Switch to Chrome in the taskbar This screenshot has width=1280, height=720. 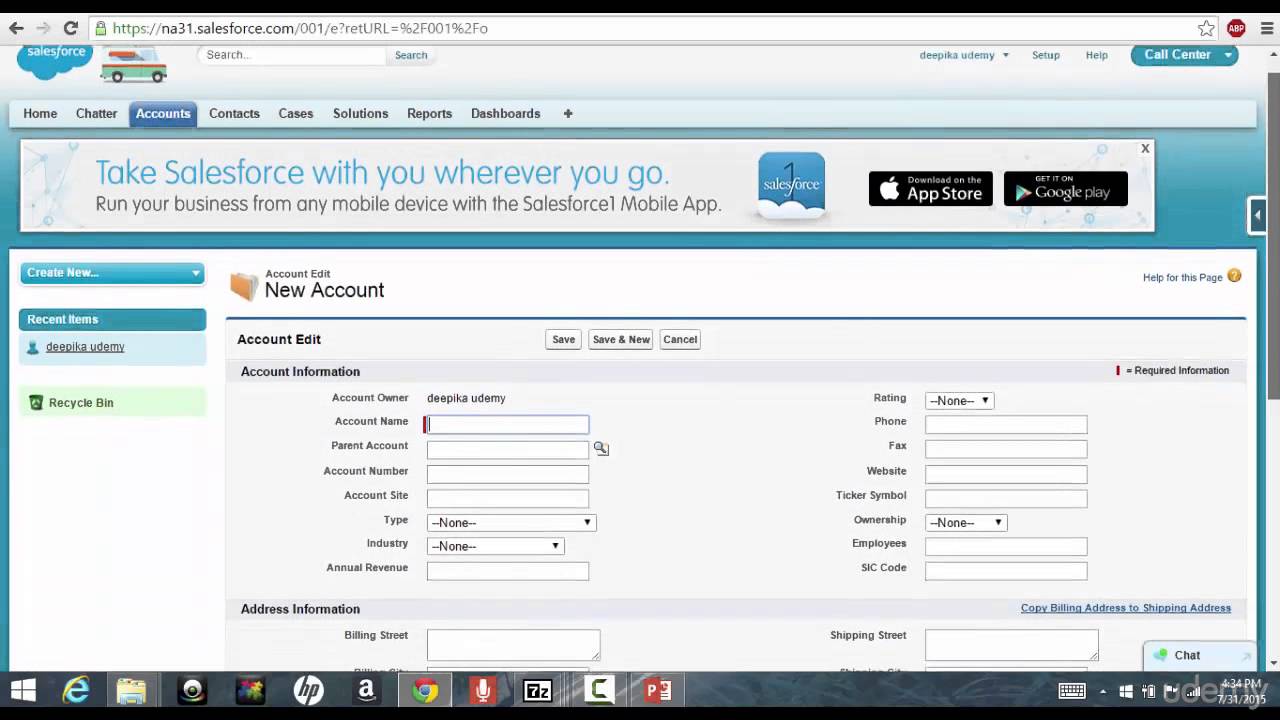(x=425, y=691)
